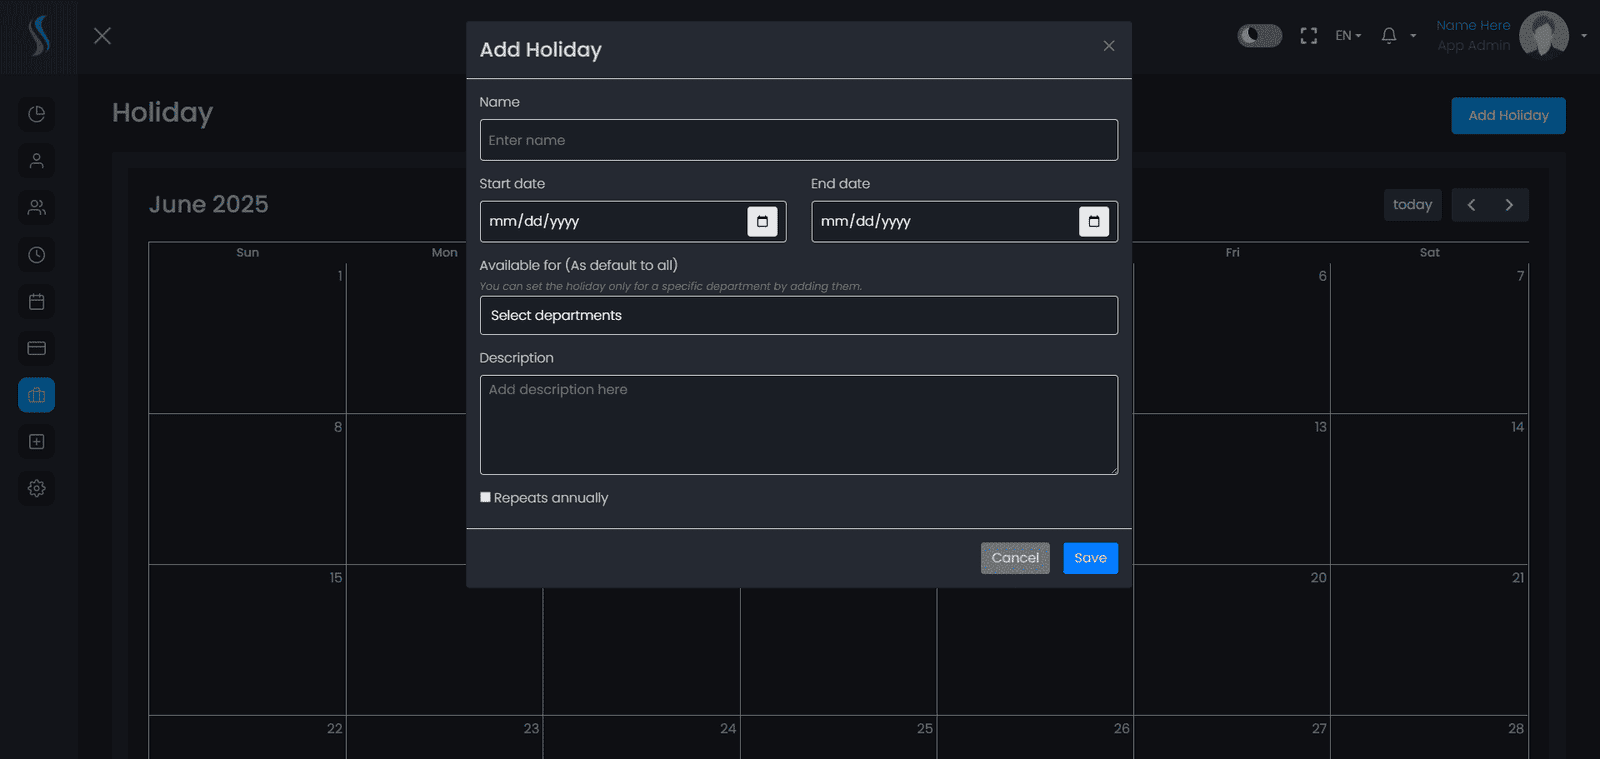Select June 15 on the calendar
The height and width of the screenshot is (759, 1600).
pyautogui.click(x=248, y=640)
